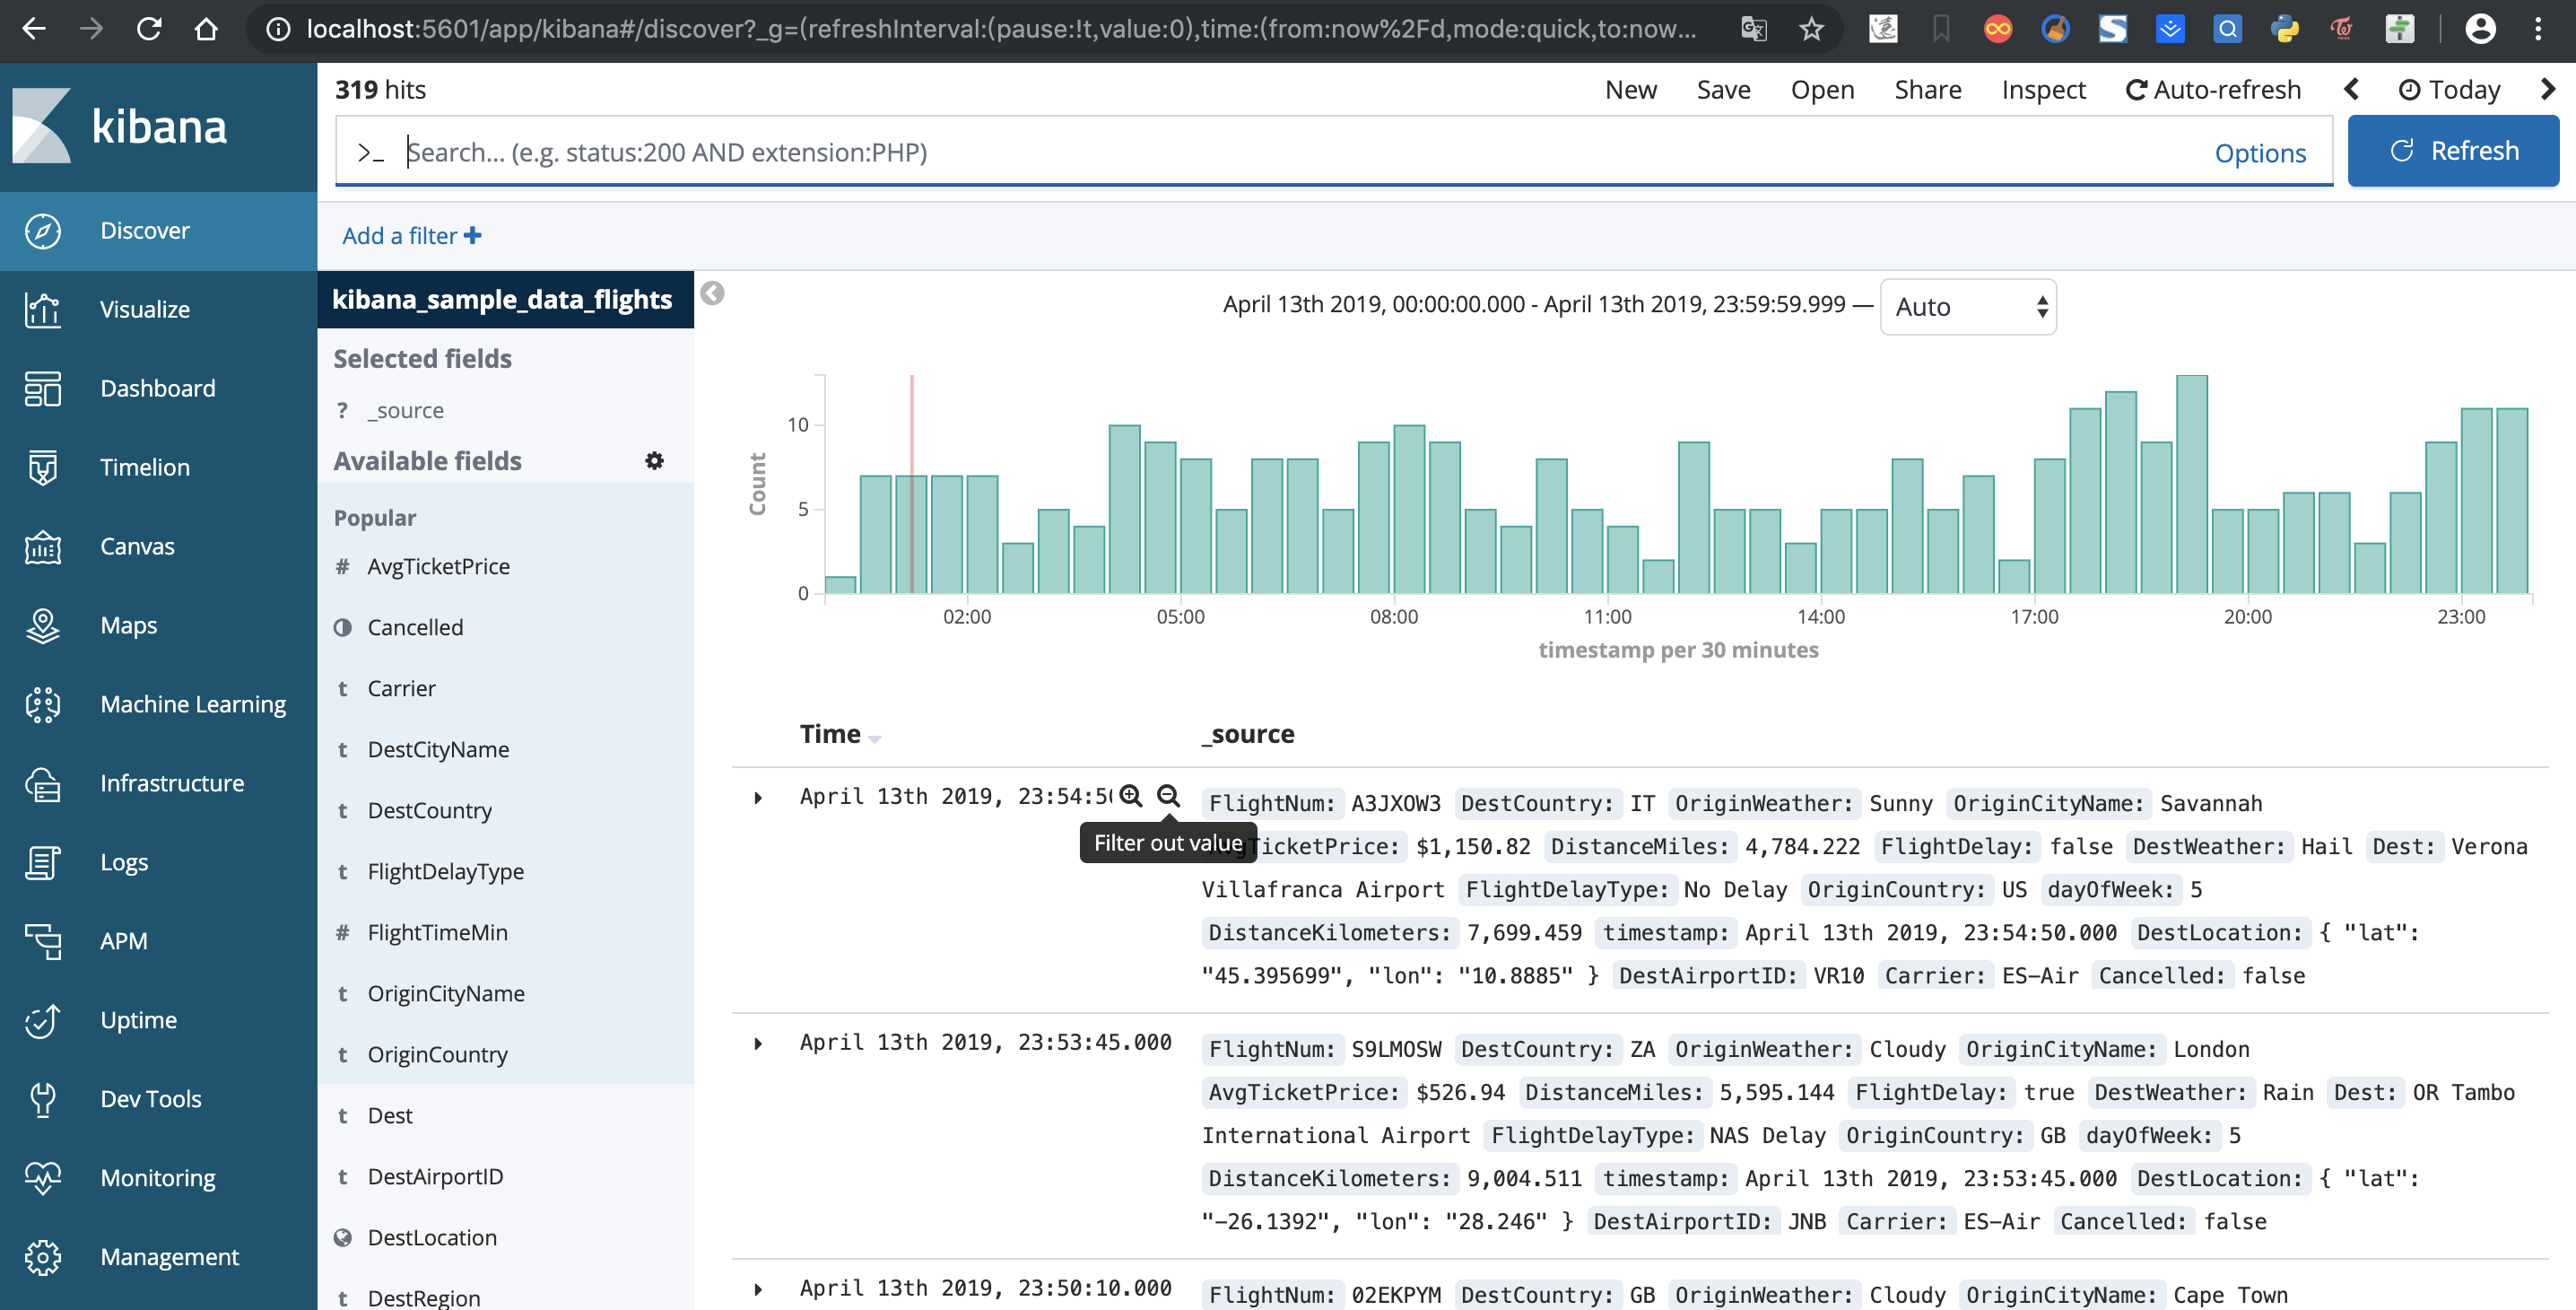Click Add a filter

(411, 236)
